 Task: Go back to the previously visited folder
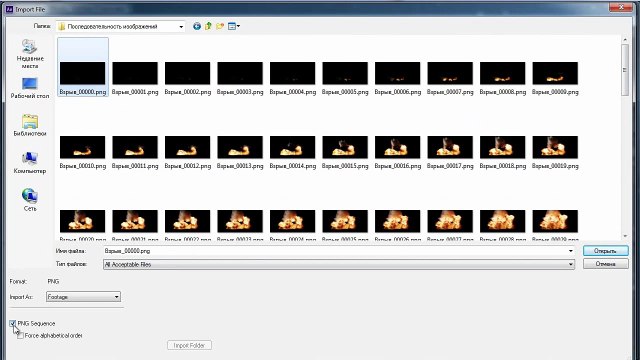pos(197,27)
